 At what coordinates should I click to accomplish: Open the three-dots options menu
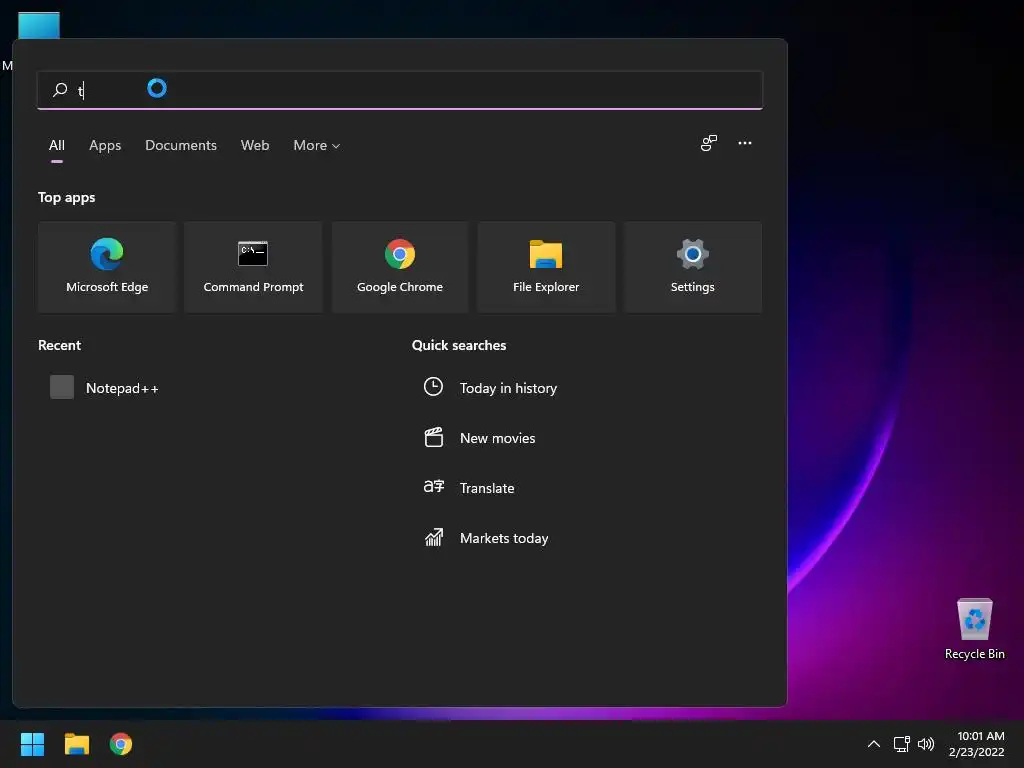coord(745,143)
